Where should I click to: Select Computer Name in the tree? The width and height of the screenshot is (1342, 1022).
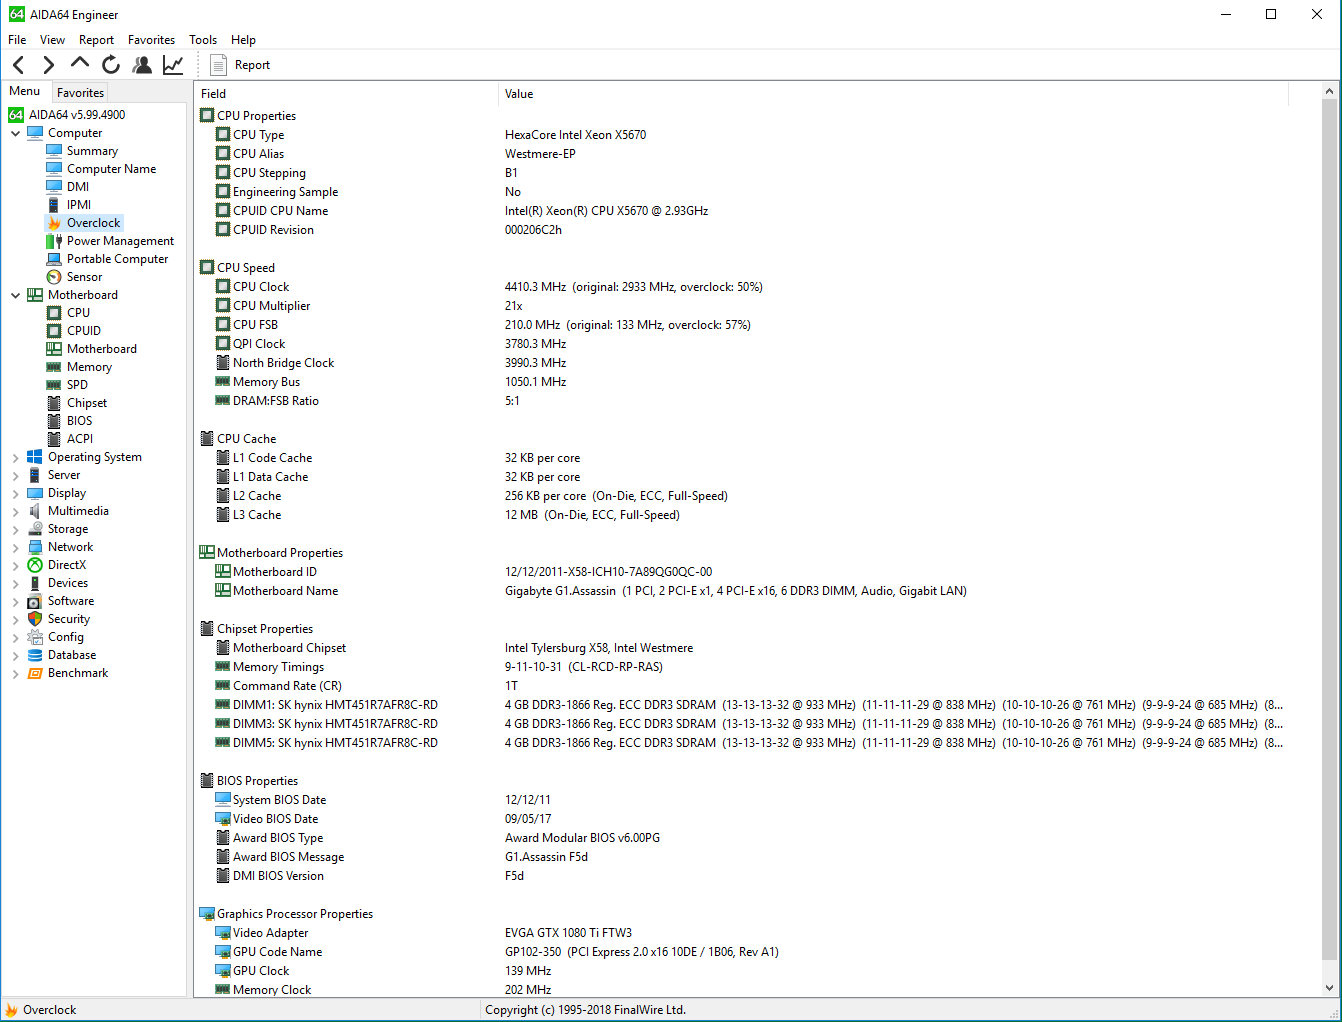[111, 169]
